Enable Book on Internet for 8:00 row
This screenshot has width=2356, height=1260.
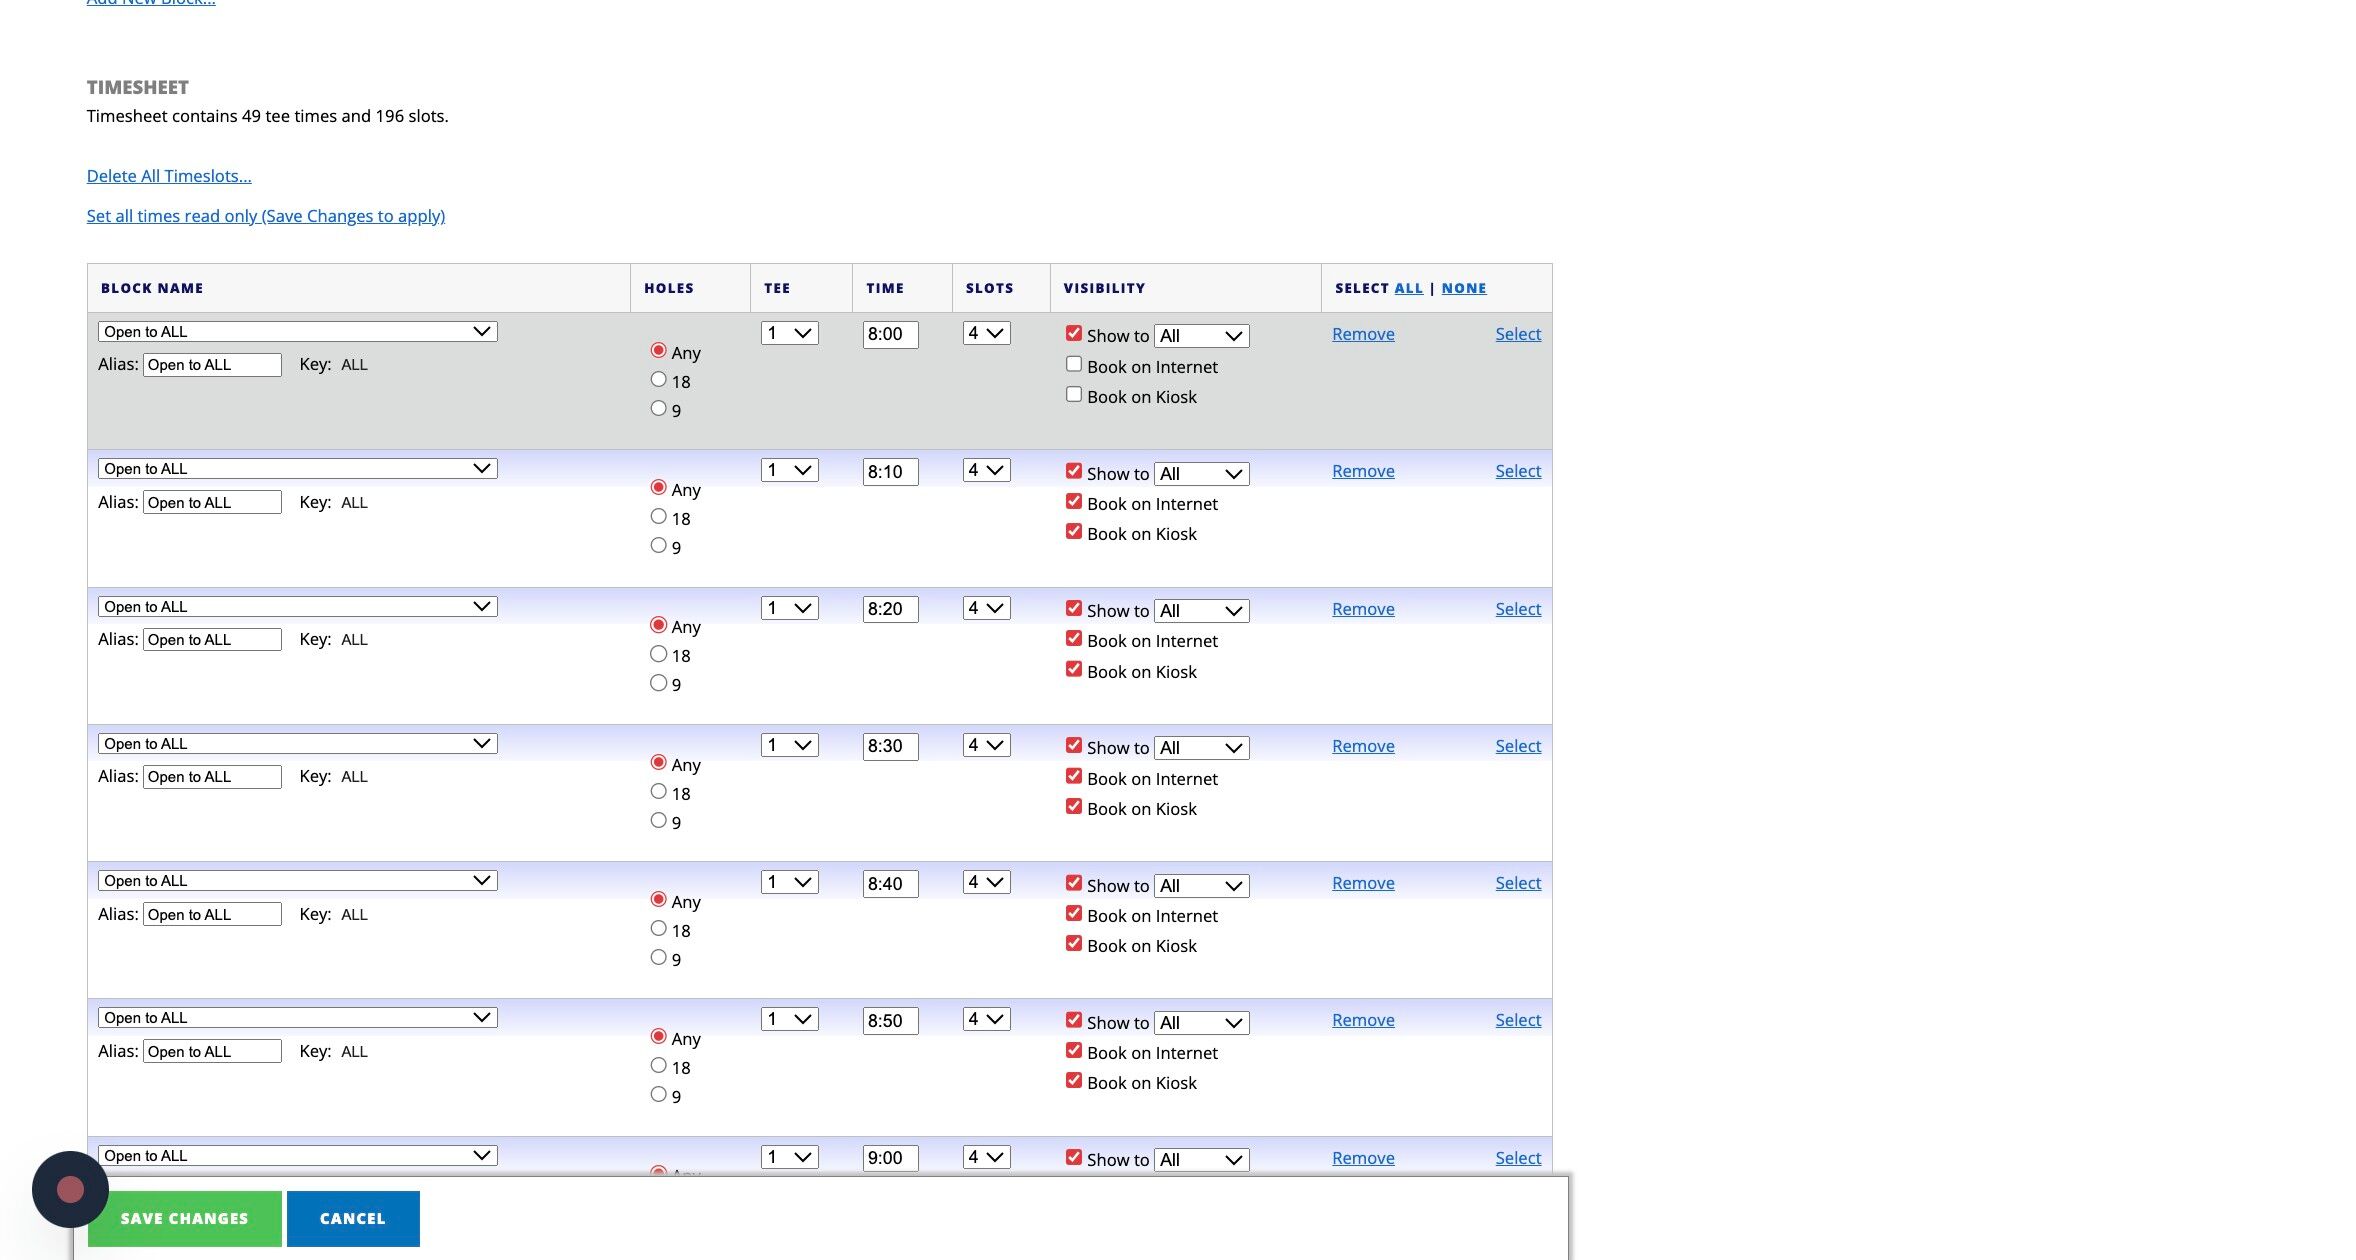(x=1074, y=365)
